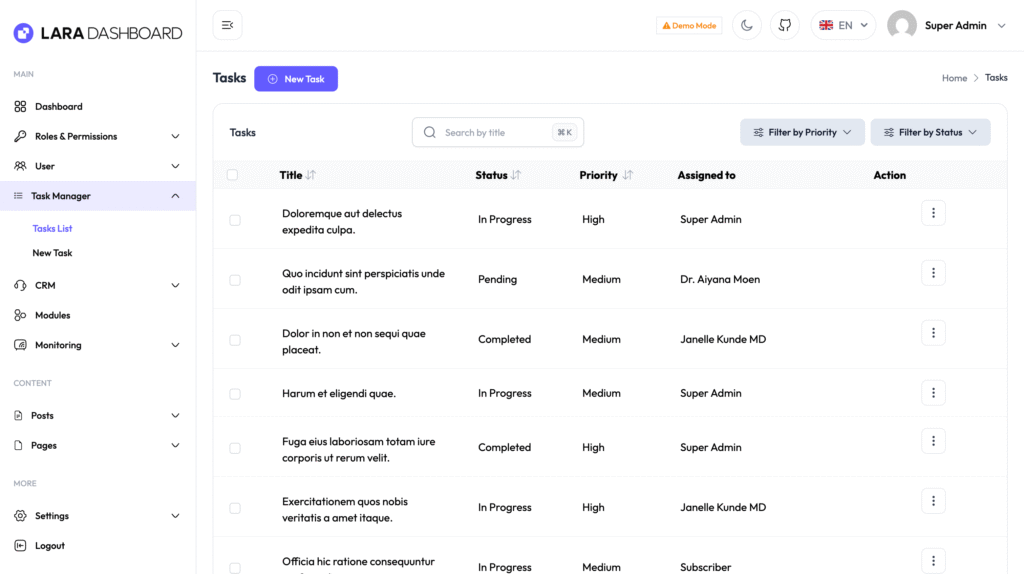Expand the Posts menu chevron
This screenshot has height=574, width=1024.
(175, 416)
